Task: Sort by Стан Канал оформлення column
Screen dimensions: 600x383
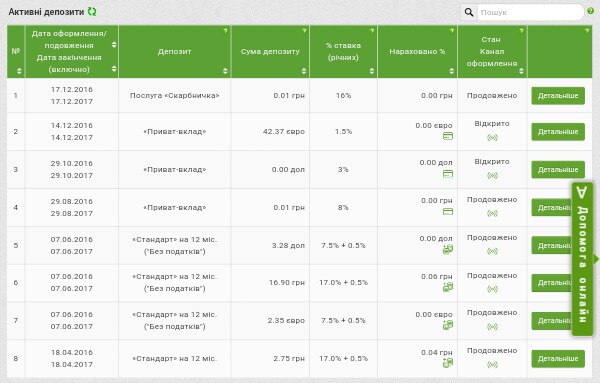Action: tap(521, 71)
